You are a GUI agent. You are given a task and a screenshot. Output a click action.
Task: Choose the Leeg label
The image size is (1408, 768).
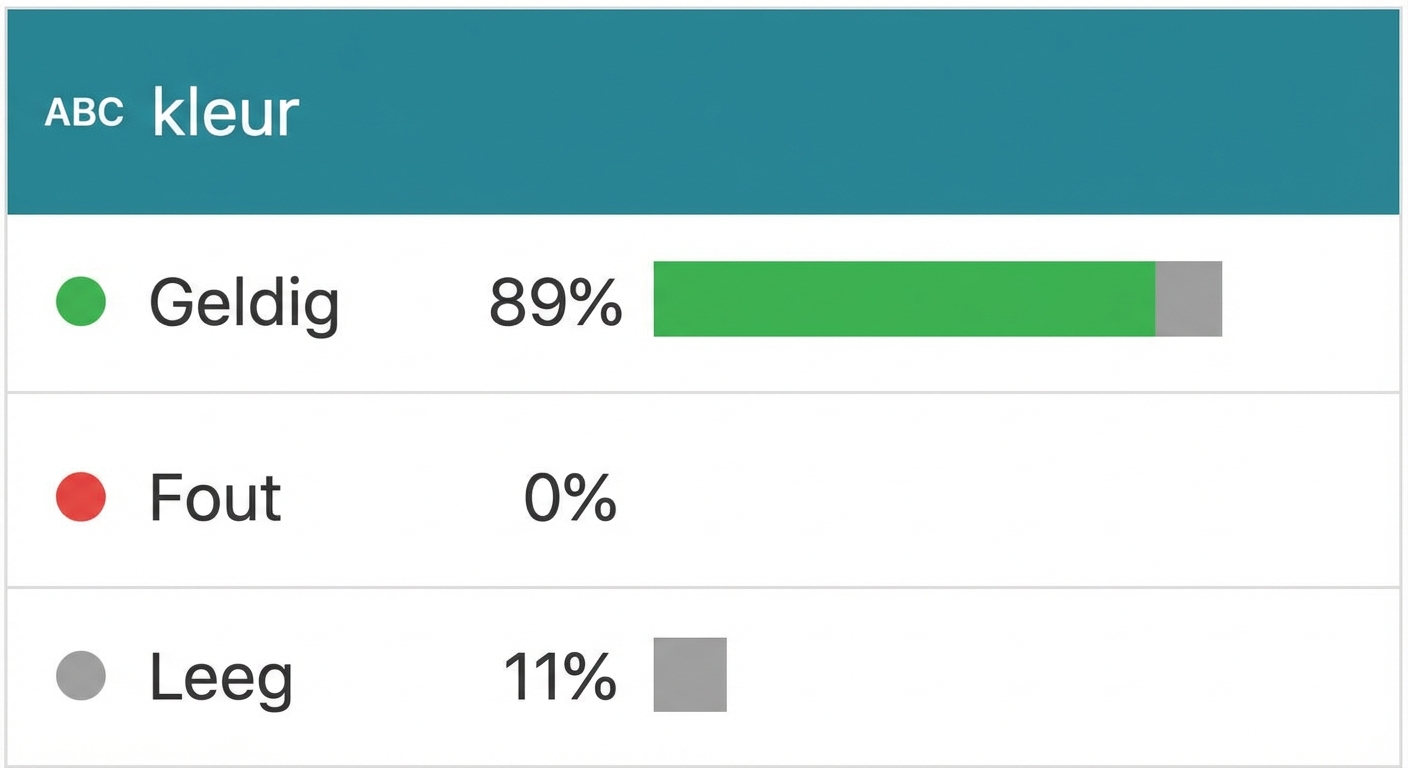(221, 677)
